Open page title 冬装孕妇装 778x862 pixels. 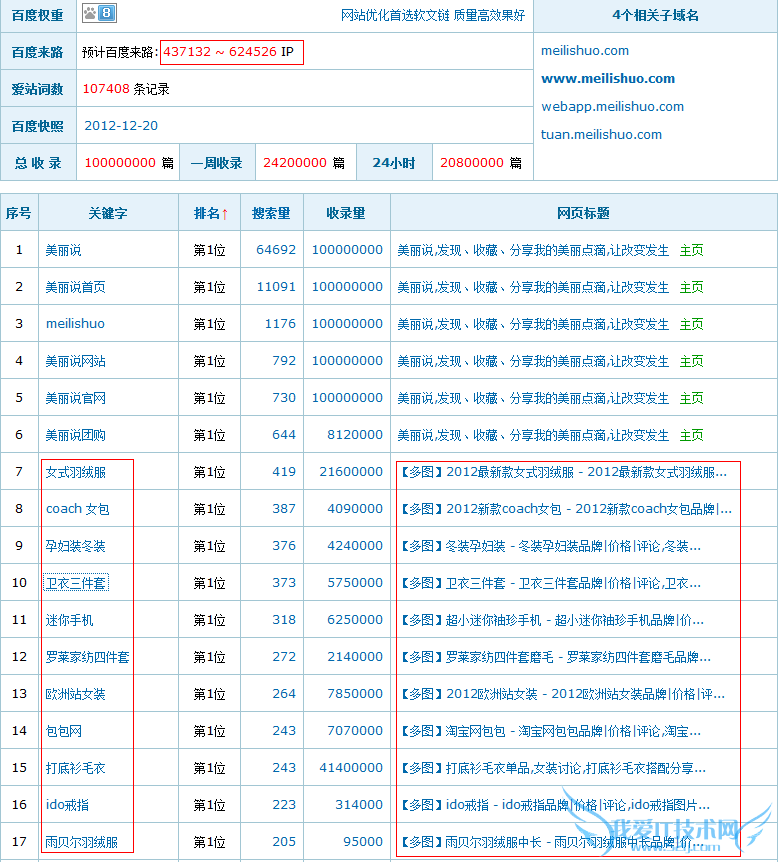[x=549, y=546]
